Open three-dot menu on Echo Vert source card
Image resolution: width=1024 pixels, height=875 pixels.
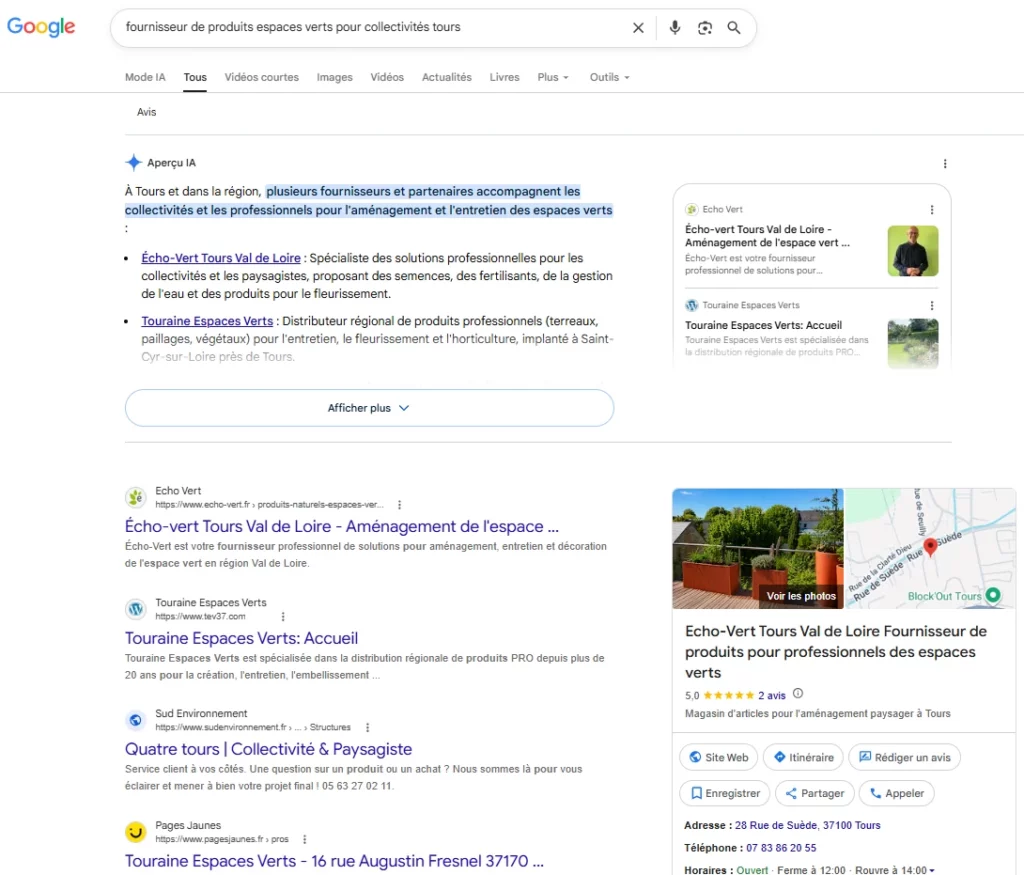931,210
